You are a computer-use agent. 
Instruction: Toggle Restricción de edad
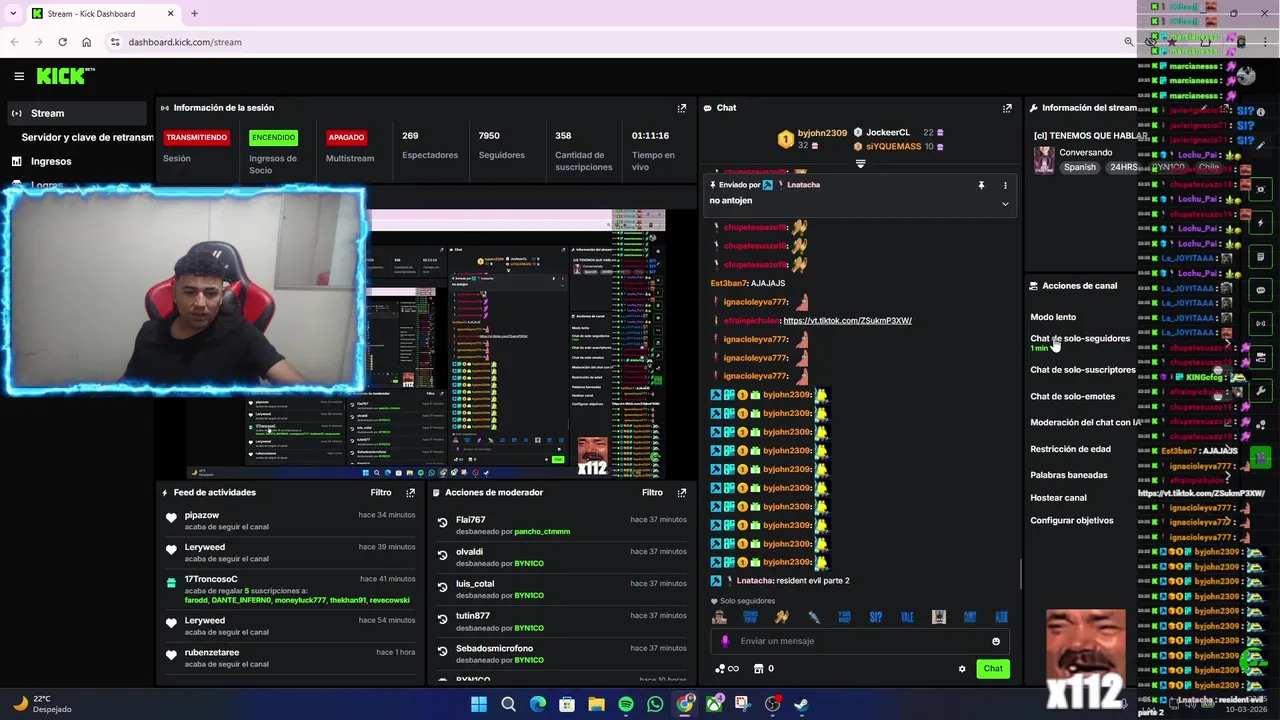pos(1070,449)
